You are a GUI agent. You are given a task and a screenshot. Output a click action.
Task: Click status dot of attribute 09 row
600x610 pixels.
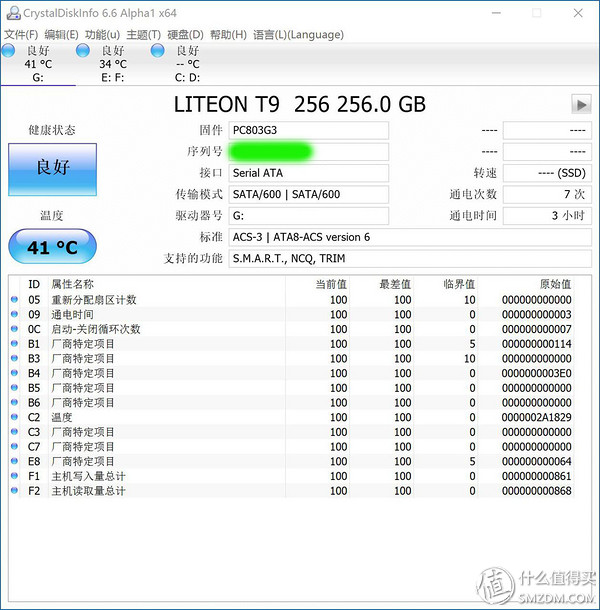14,314
